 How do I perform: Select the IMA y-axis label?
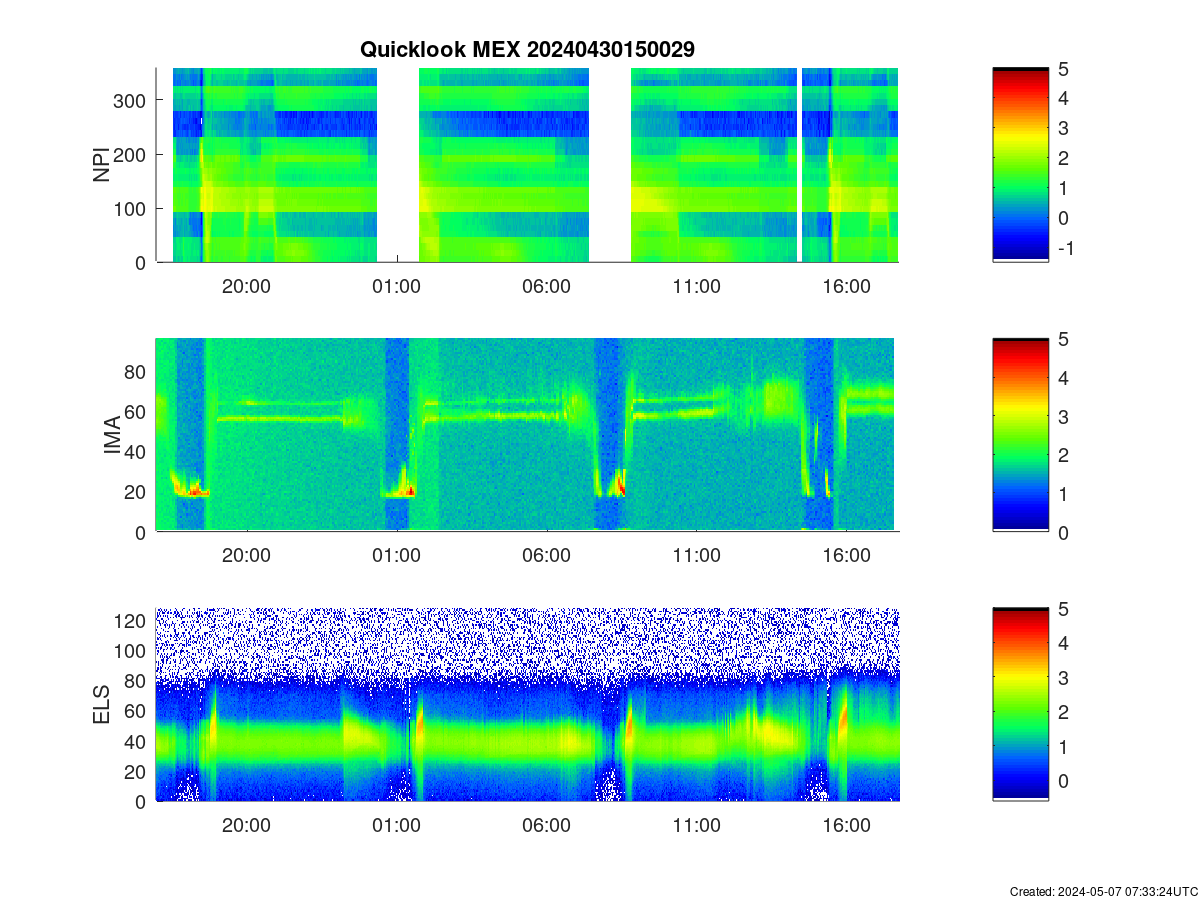112,436
